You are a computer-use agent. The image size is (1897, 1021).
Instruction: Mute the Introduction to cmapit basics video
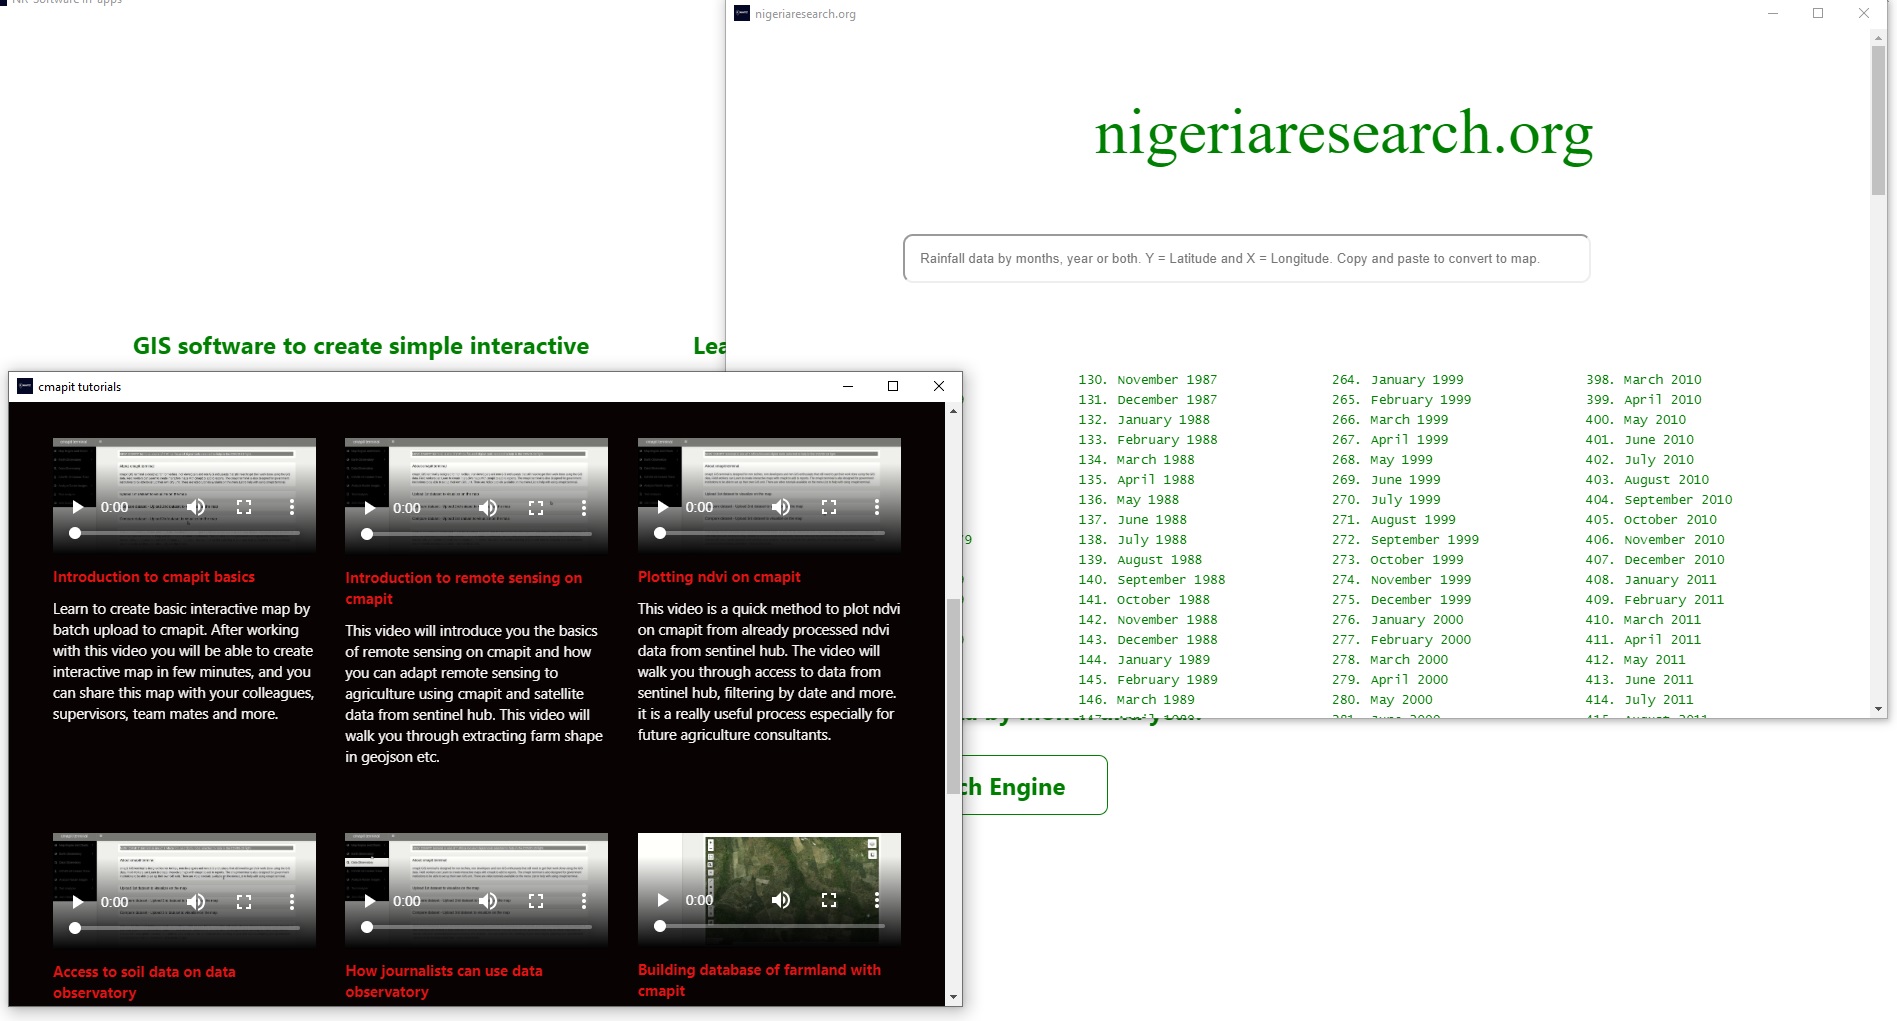196,508
